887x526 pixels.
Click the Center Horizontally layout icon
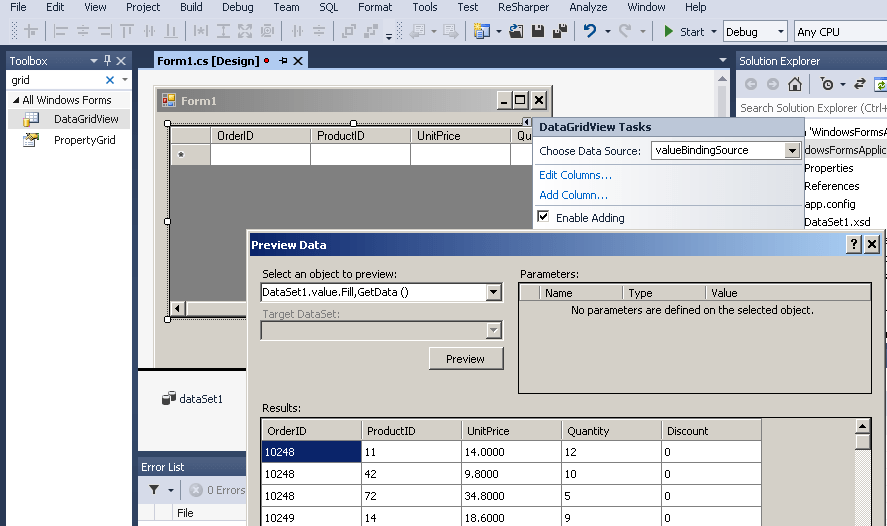[297, 31]
